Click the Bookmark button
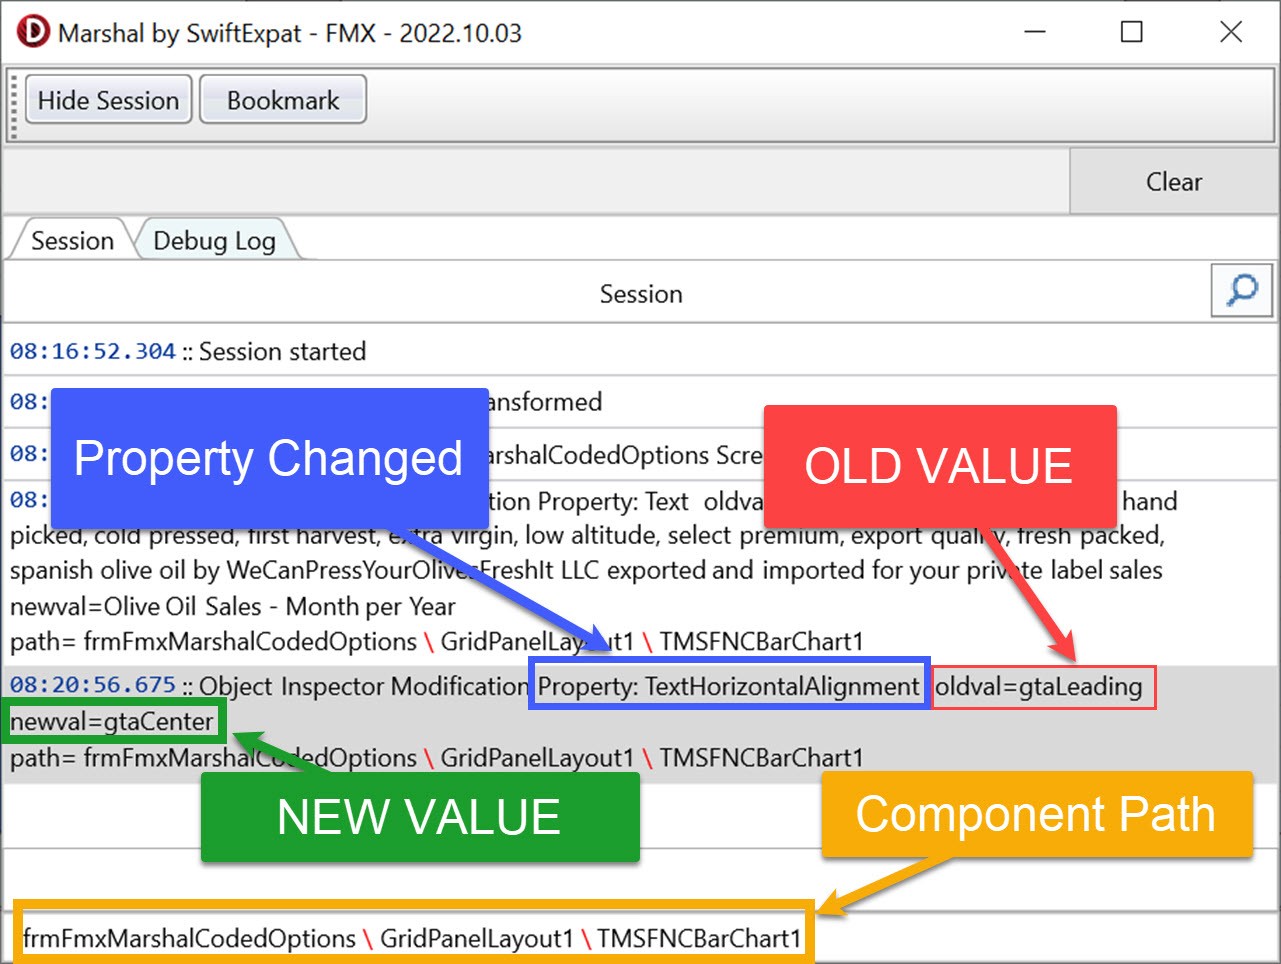Viewport: 1281px width, 964px height. pos(283,100)
